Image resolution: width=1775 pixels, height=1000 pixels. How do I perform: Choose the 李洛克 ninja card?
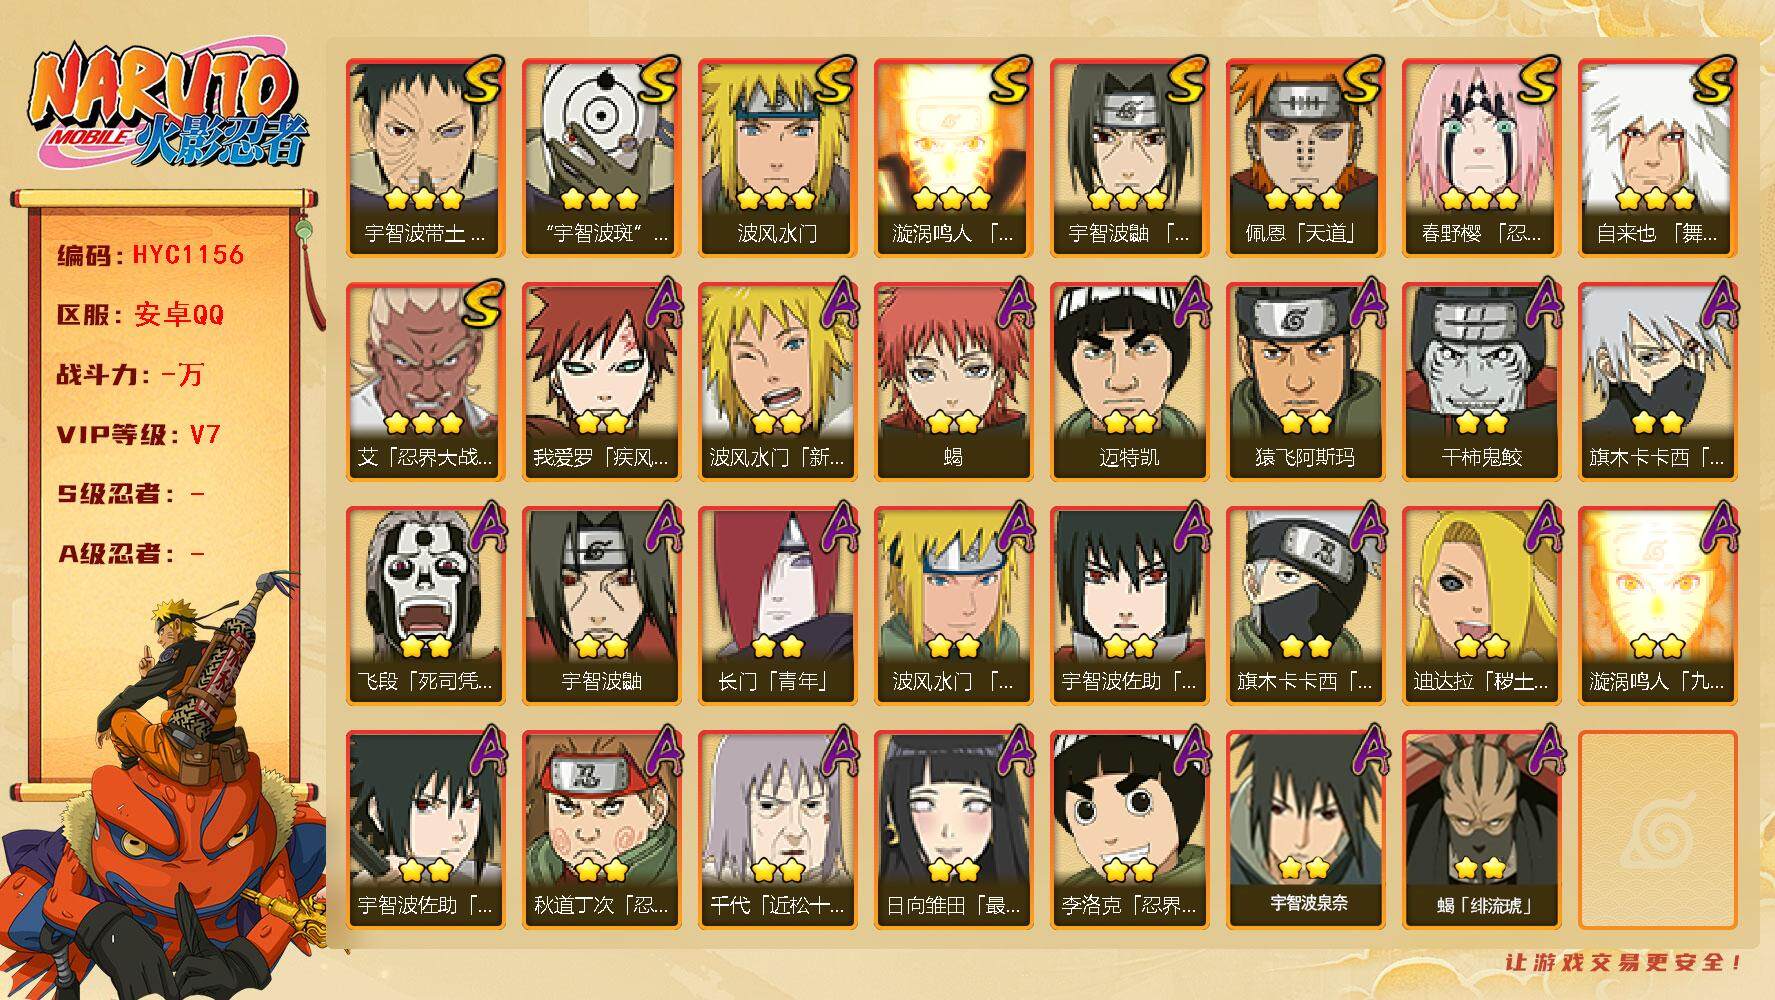[1129, 830]
